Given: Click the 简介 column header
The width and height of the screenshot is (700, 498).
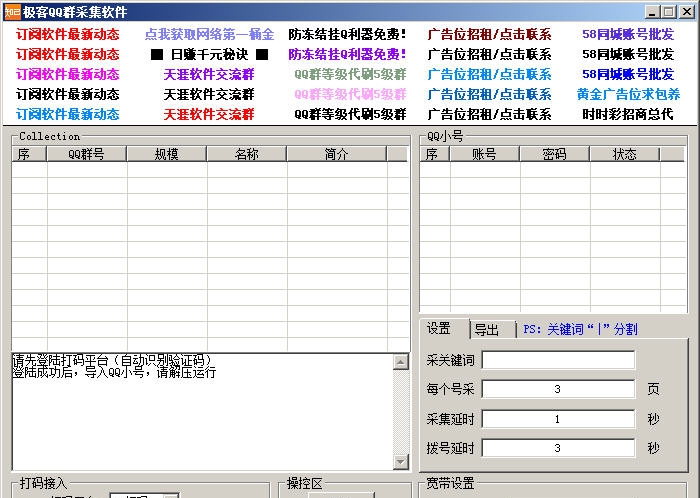Looking at the screenshot, I should tap(337, 154).
